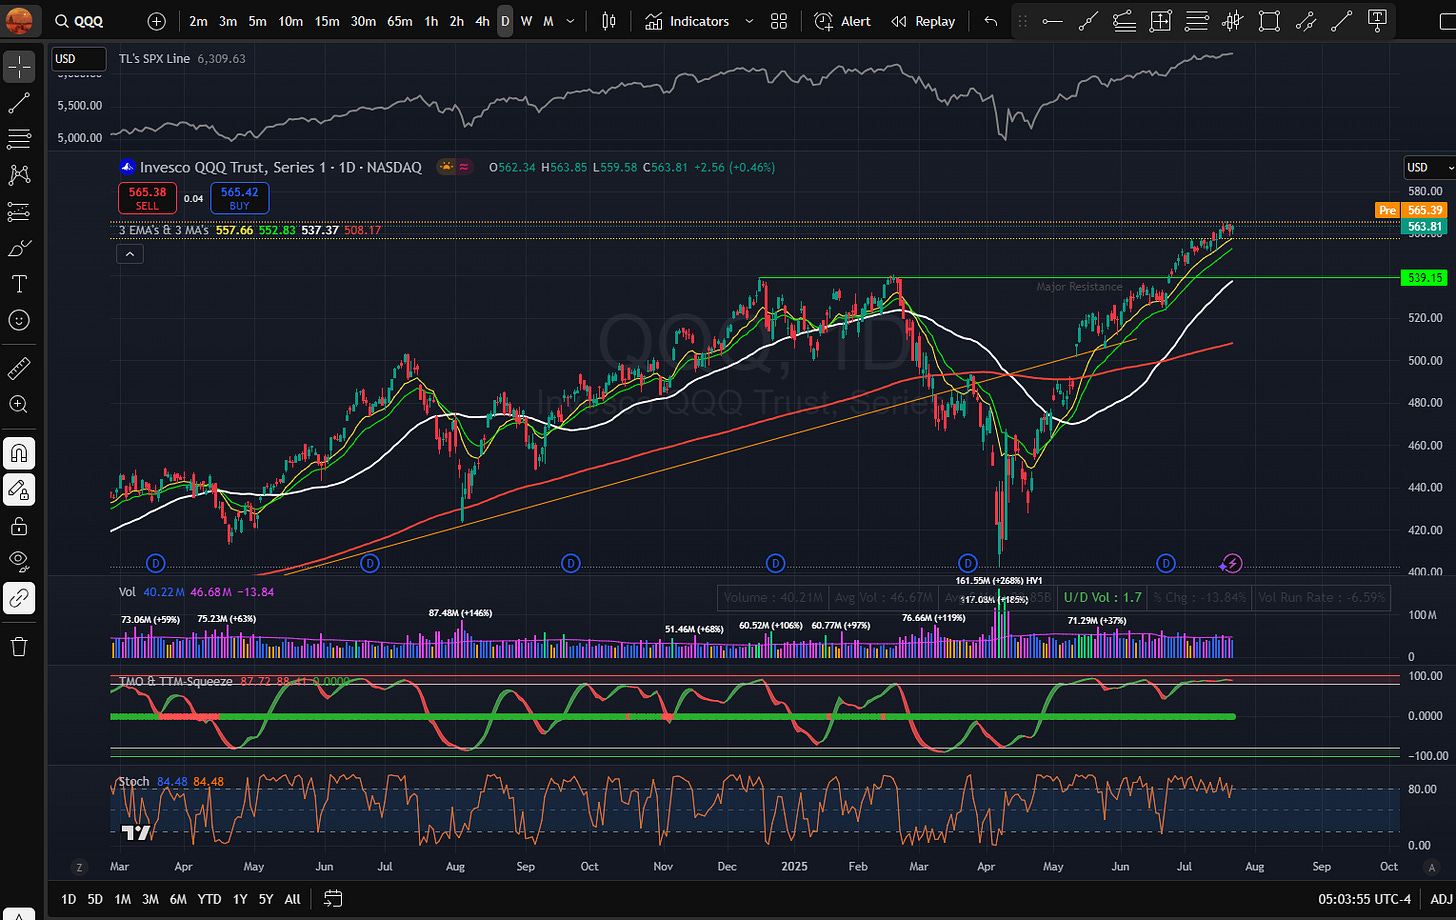Switch to the W weekly timeframe
Screen dimensions: 1456x920
527,21
